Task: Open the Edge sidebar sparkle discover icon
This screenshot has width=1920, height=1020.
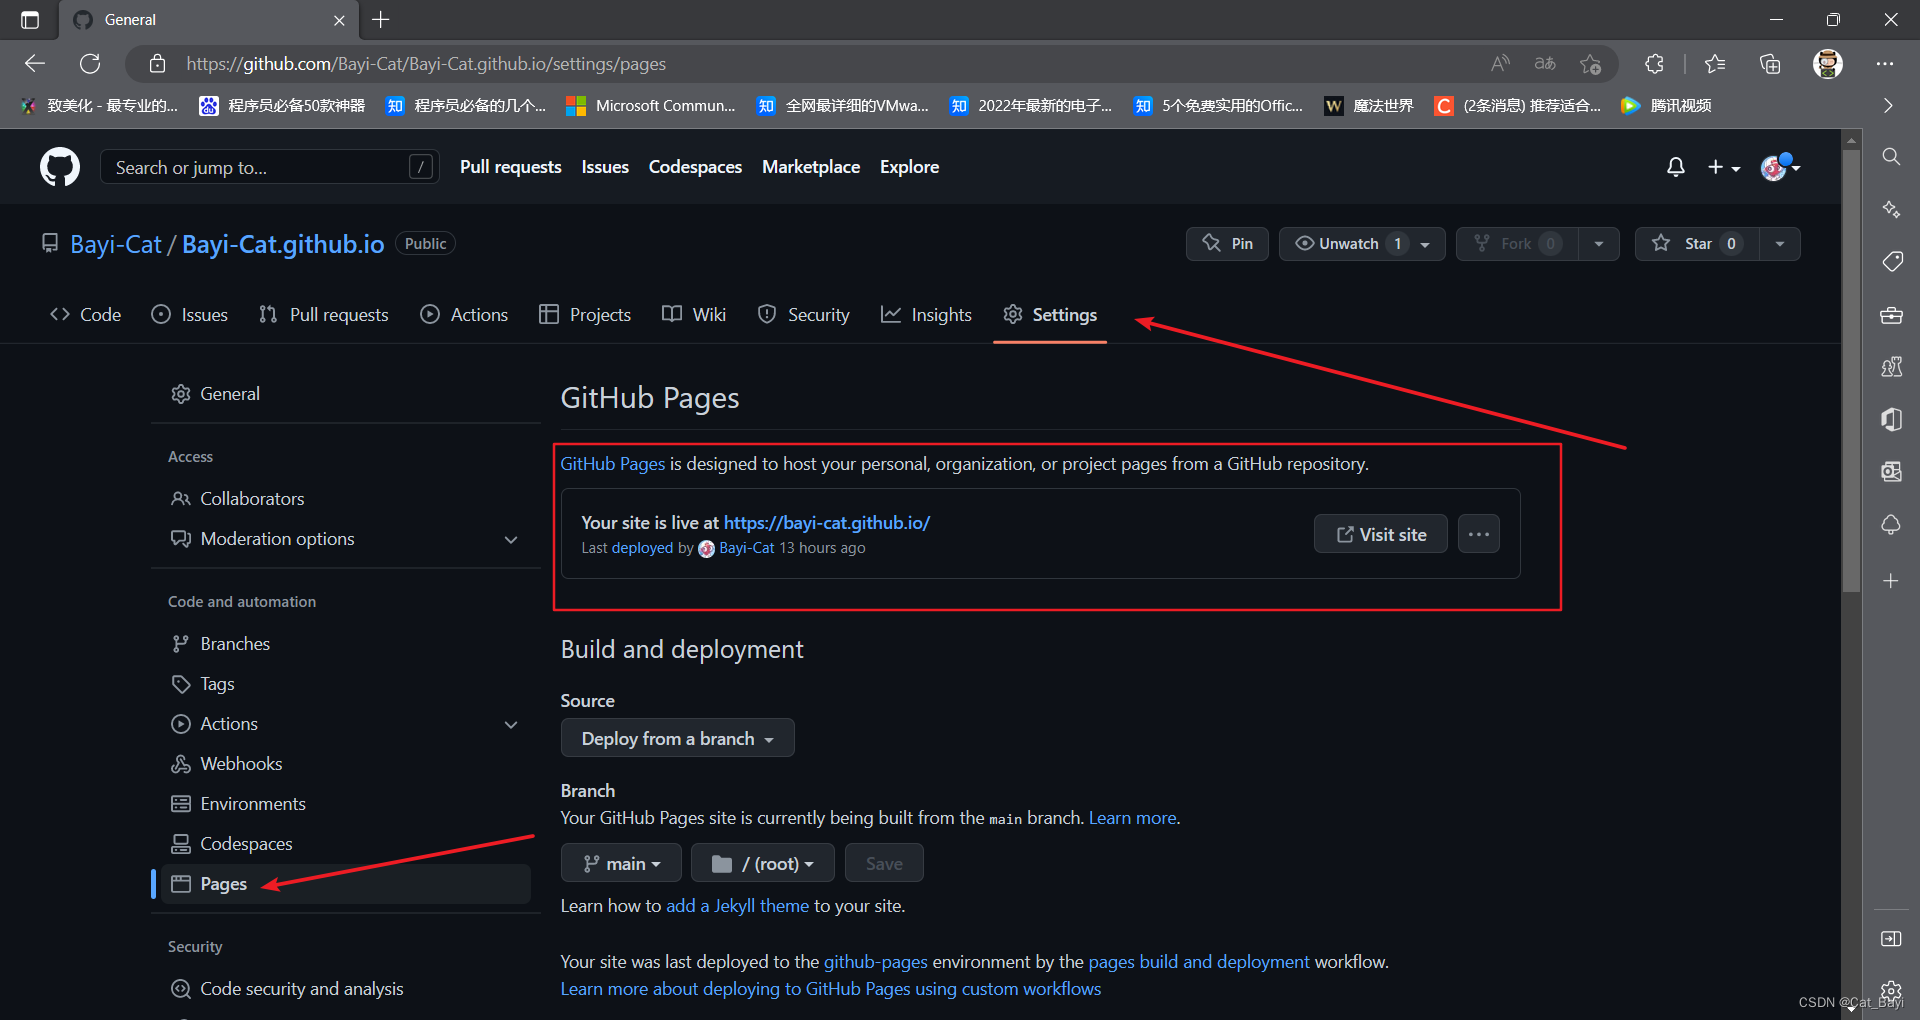Action: pyautogui.click(x=1891, y=210)
